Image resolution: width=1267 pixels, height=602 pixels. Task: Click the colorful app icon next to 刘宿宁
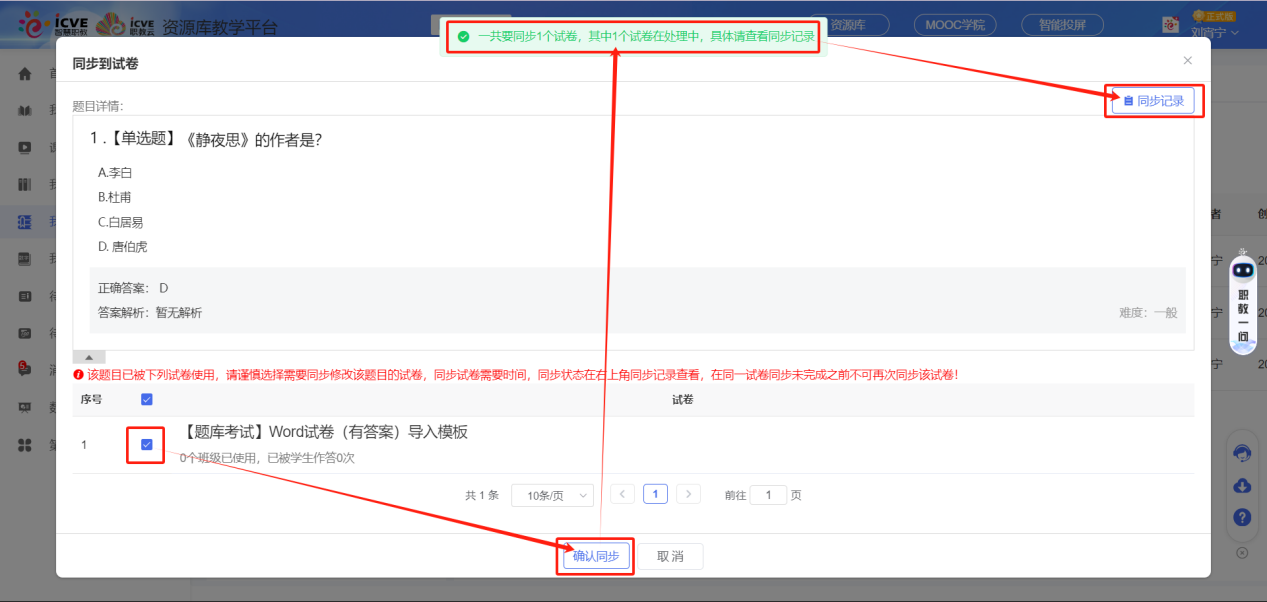pyautogui.click(x=1170, y=24)
